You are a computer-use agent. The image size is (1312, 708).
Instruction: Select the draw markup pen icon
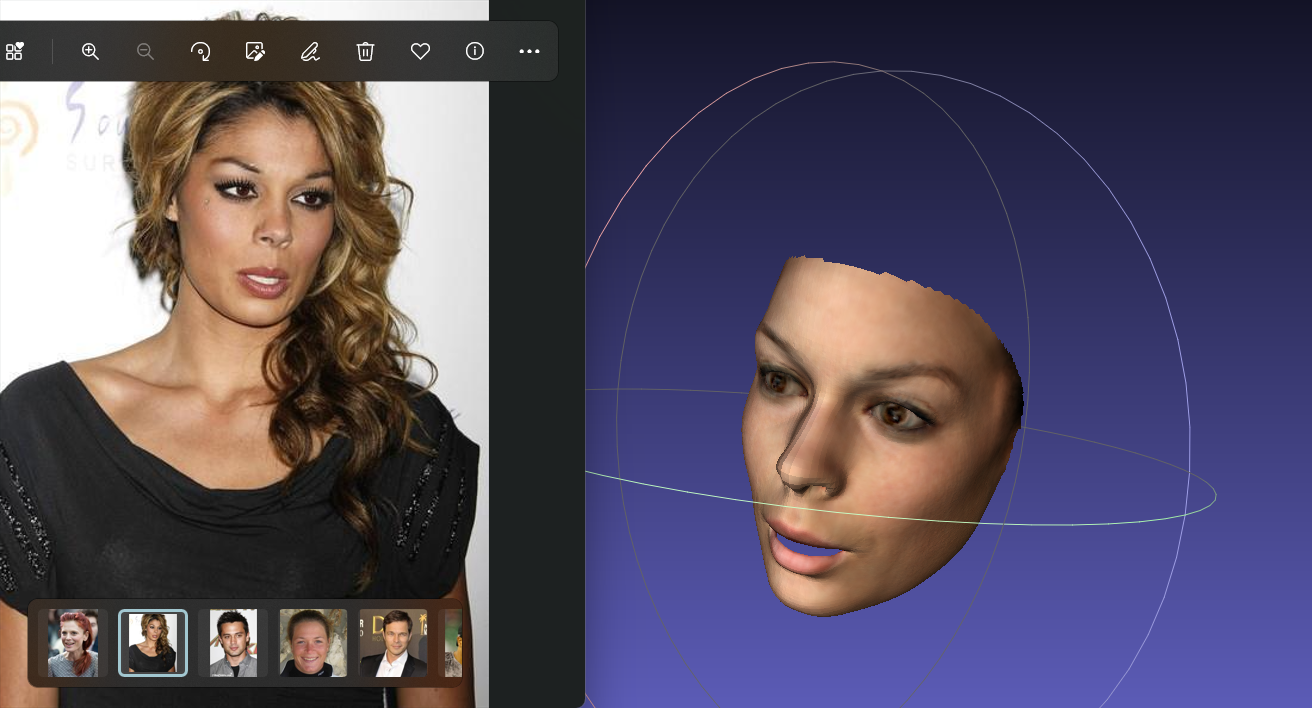310,51
